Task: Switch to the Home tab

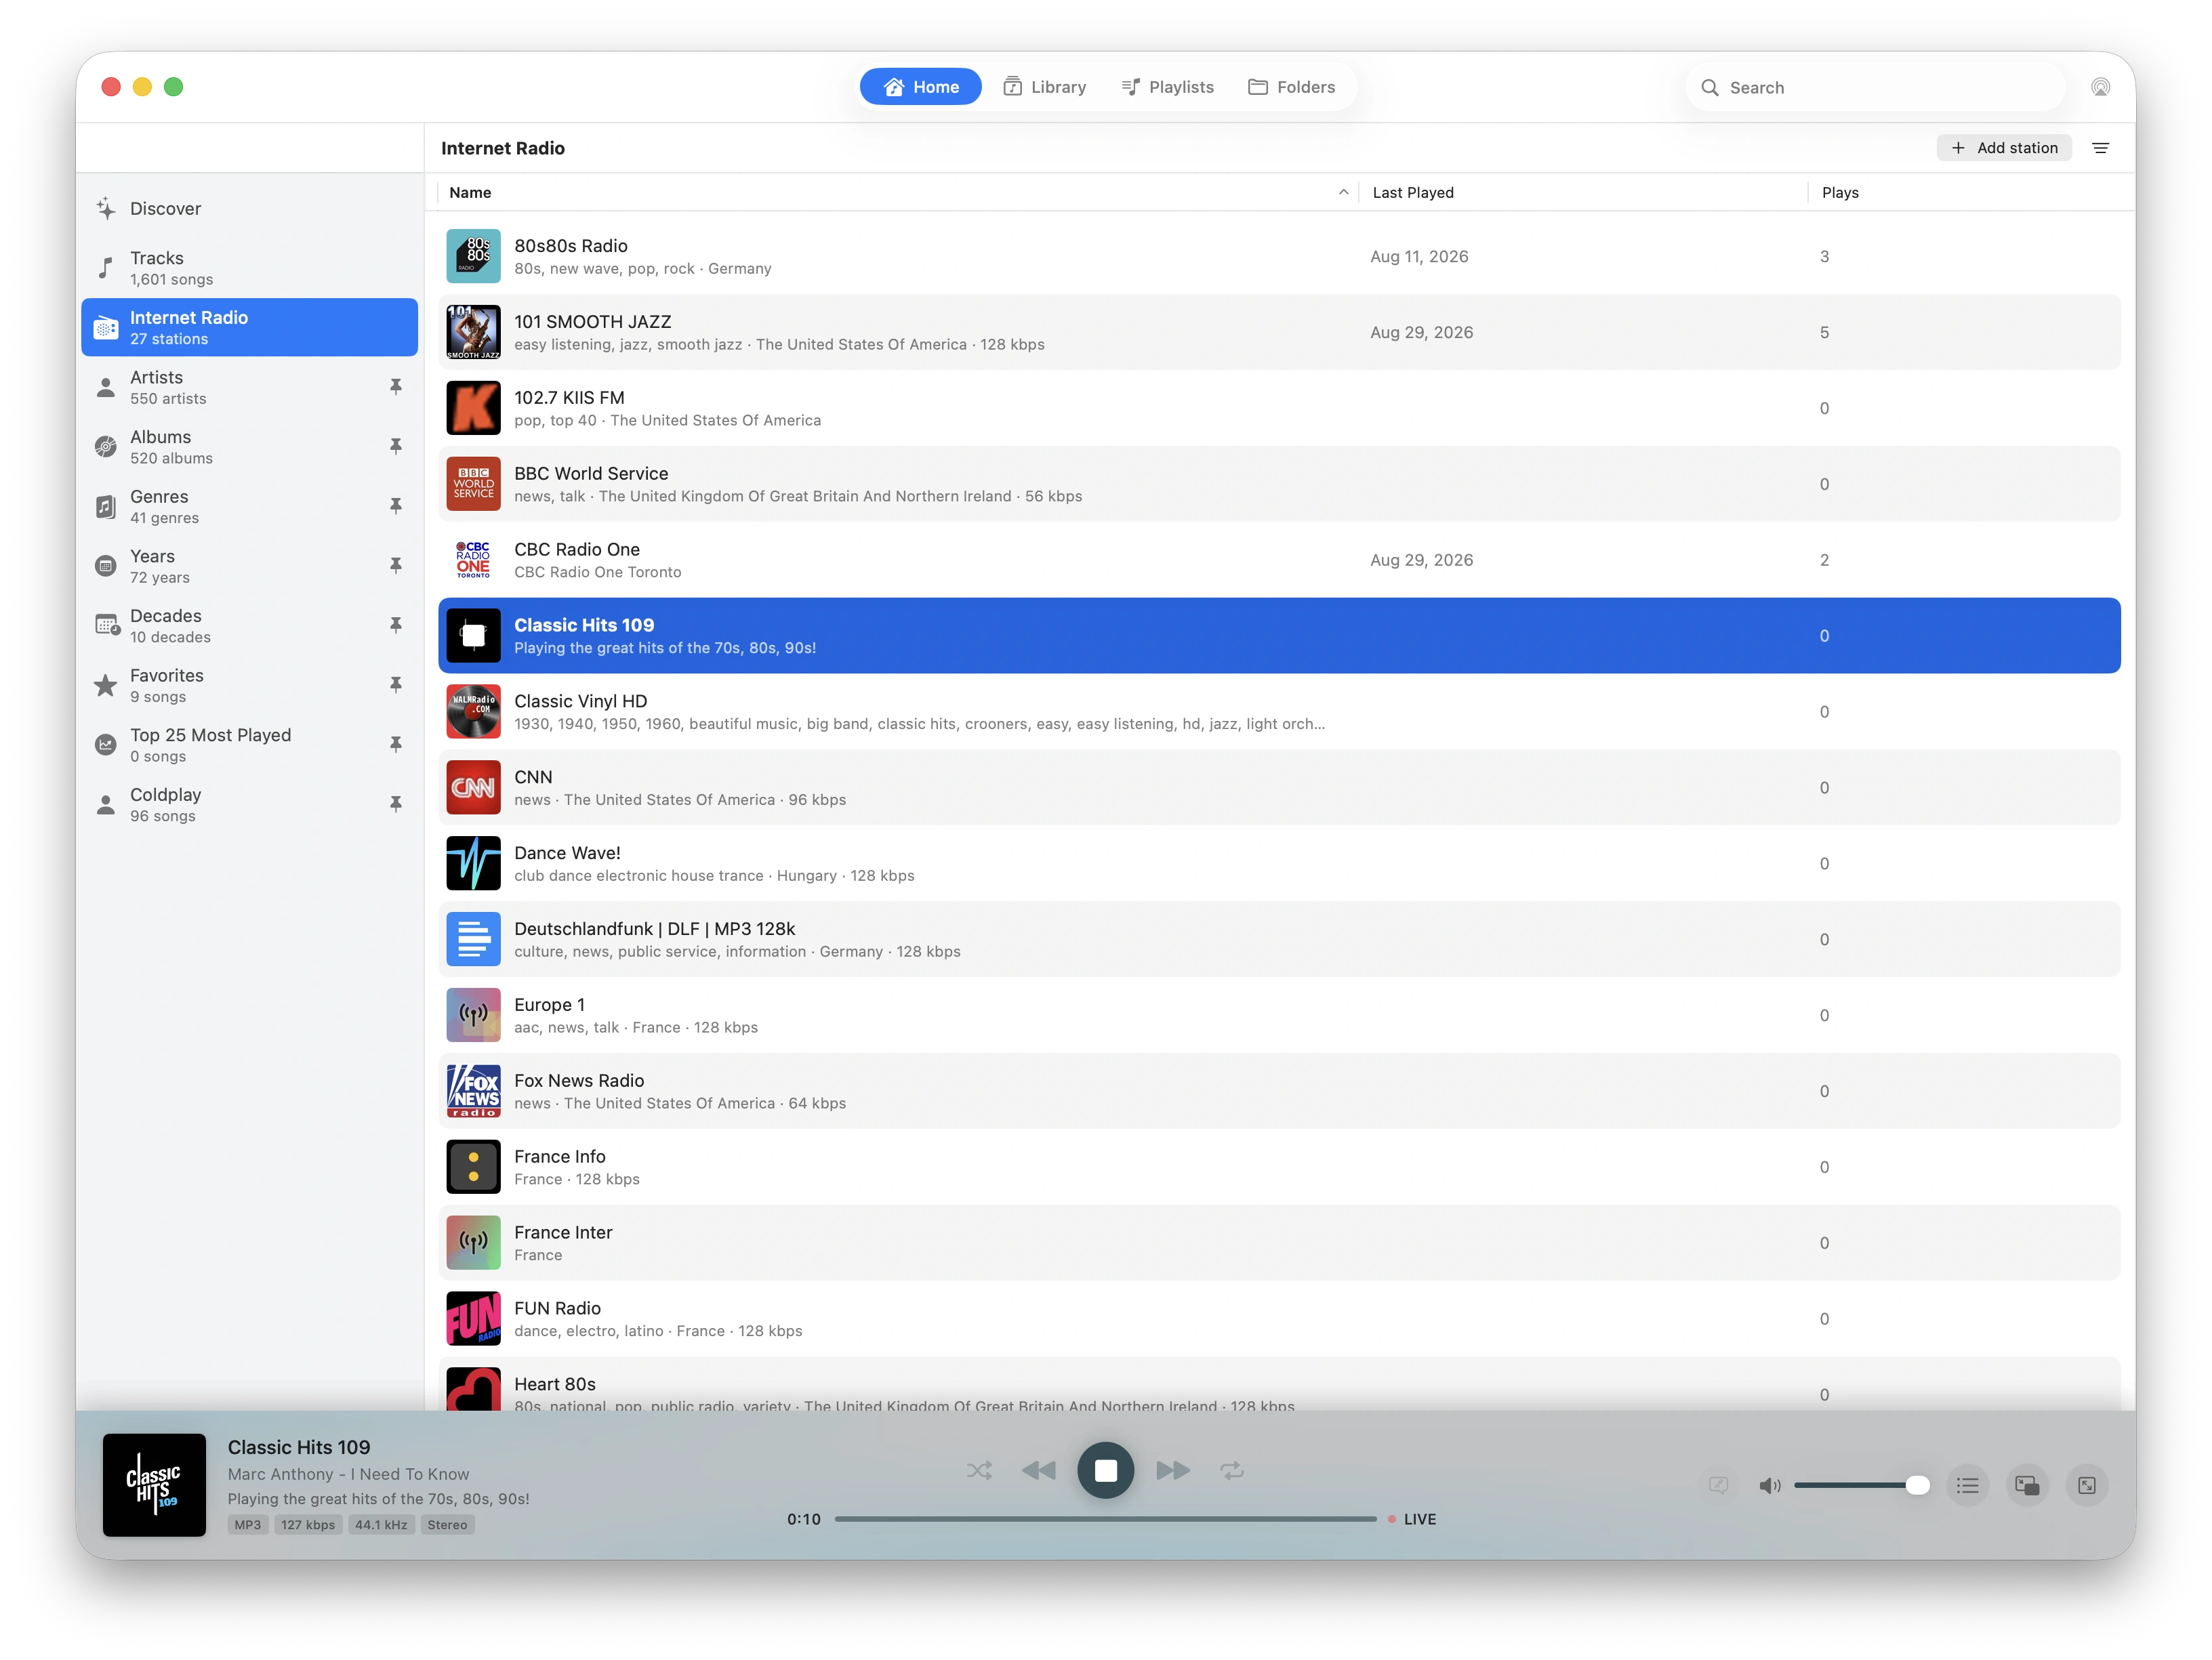Action: click(920, 87)
